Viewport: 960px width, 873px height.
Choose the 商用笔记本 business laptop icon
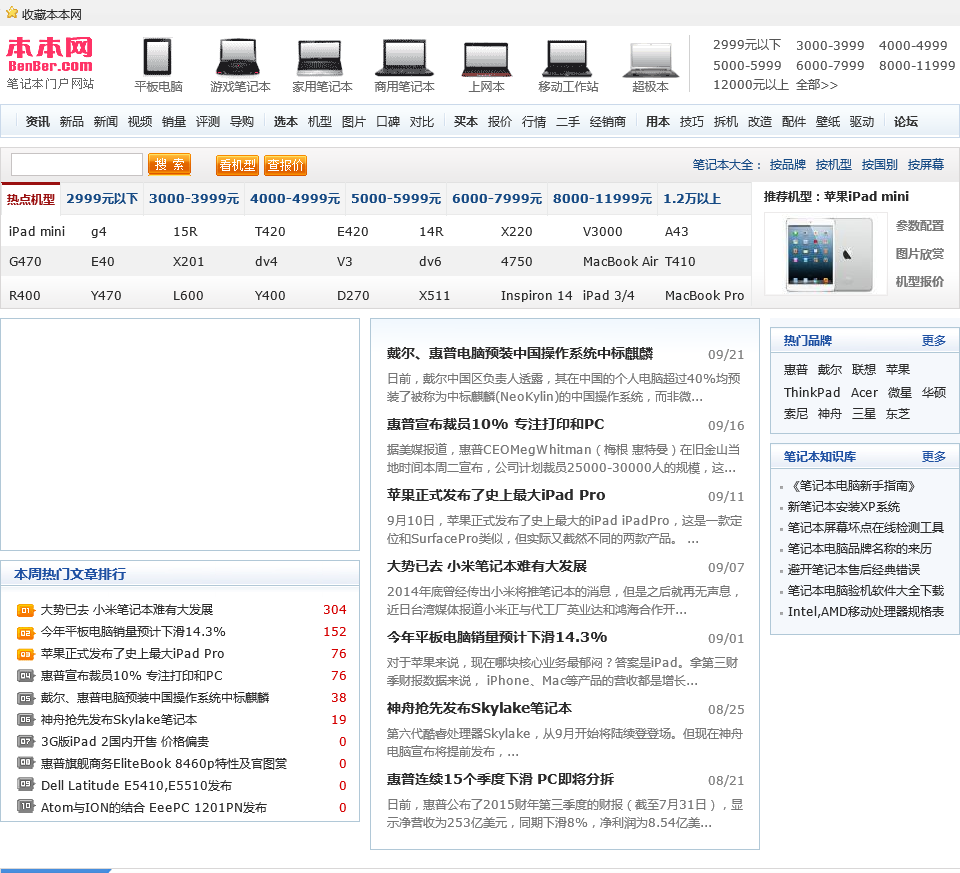tap(403, 57)
